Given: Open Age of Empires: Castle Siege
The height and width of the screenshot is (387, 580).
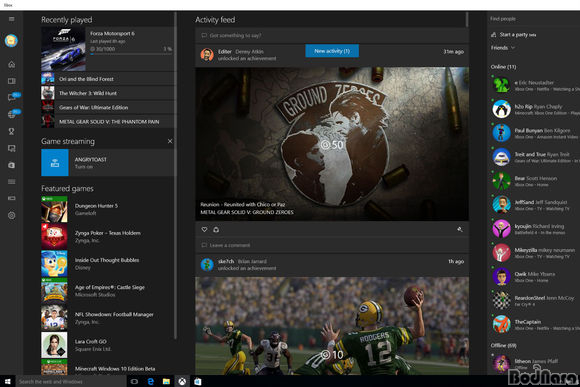Looking at the screenshot, I should point(107,291).
